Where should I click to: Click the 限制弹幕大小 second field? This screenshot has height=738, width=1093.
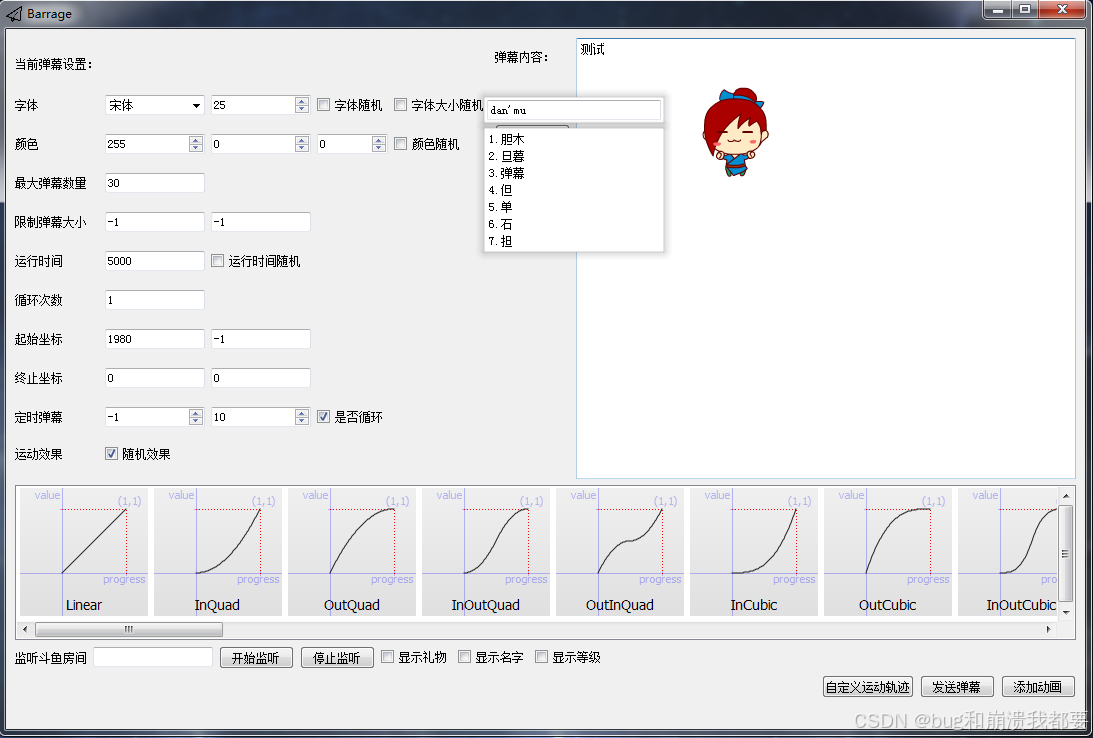click(261, 222)
